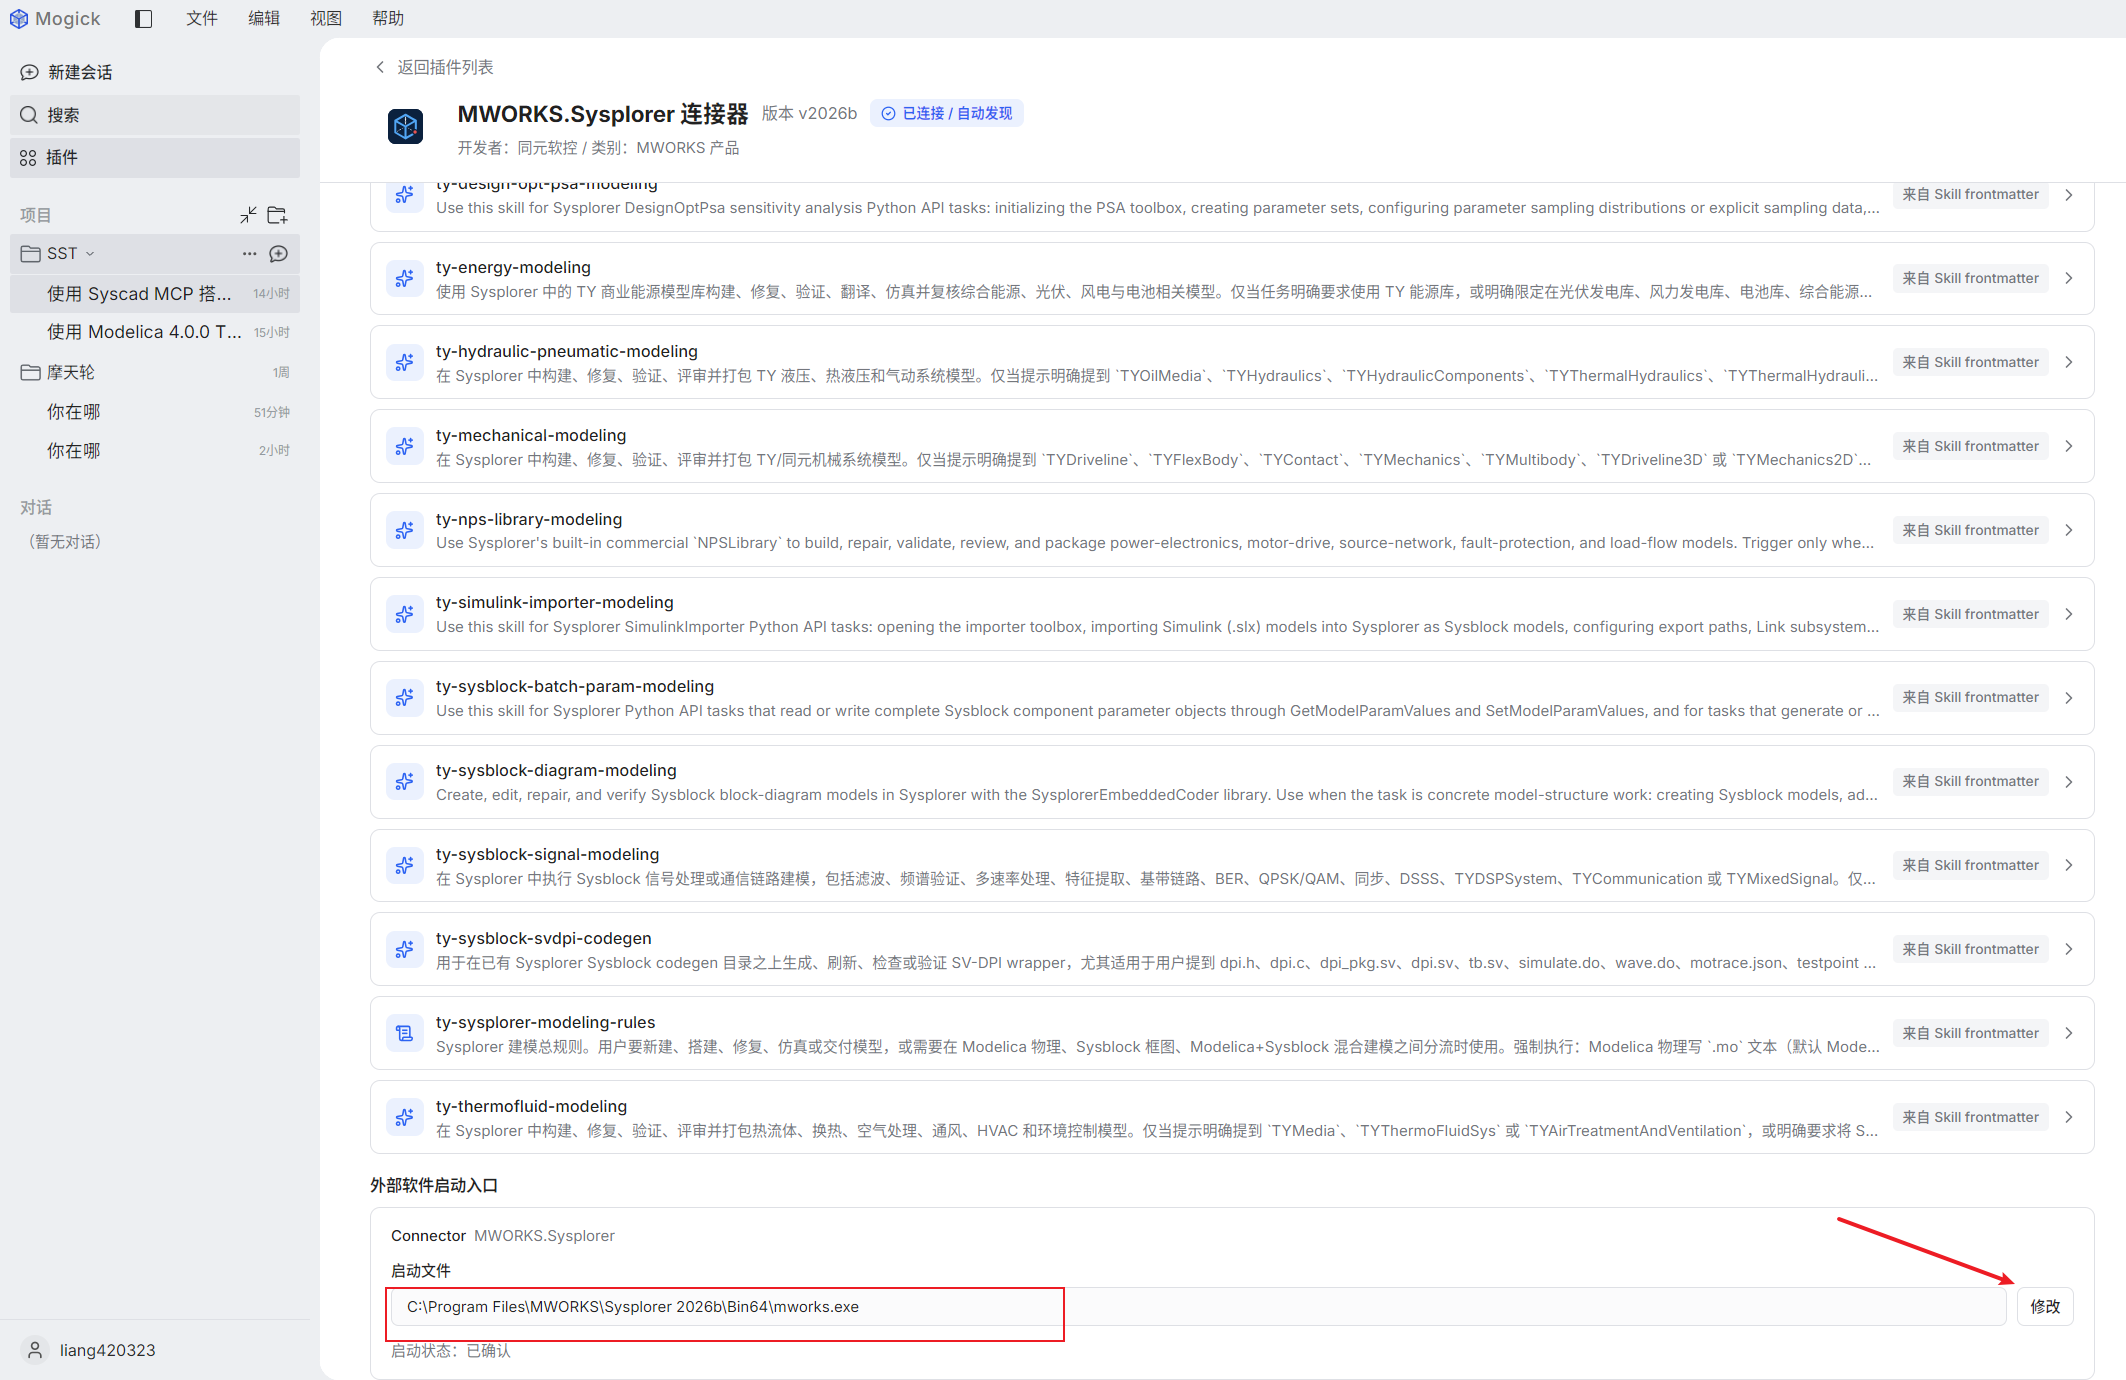Open the 帮助 menu

(x=388, y=19)
